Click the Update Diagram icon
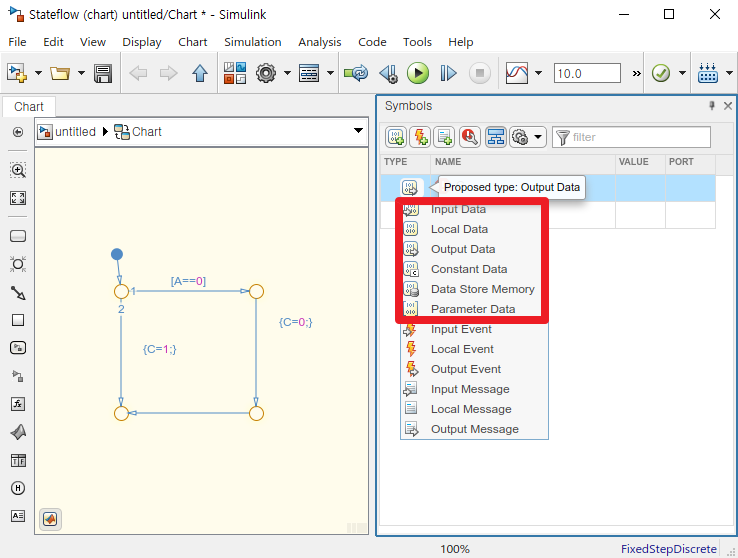 [356, 73]
